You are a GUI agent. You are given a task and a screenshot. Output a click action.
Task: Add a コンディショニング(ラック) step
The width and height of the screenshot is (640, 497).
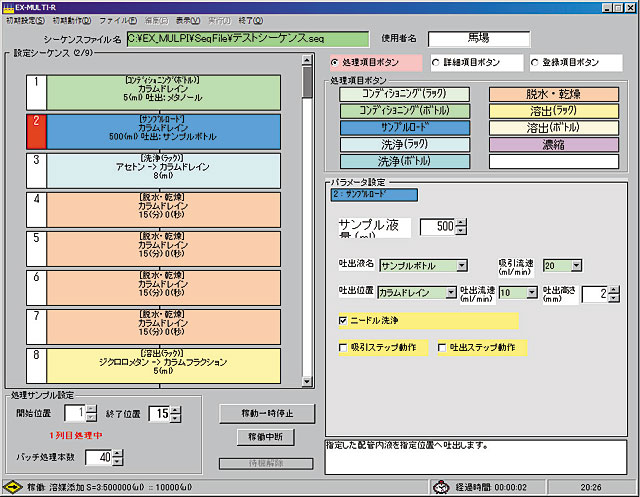point(404,94)
